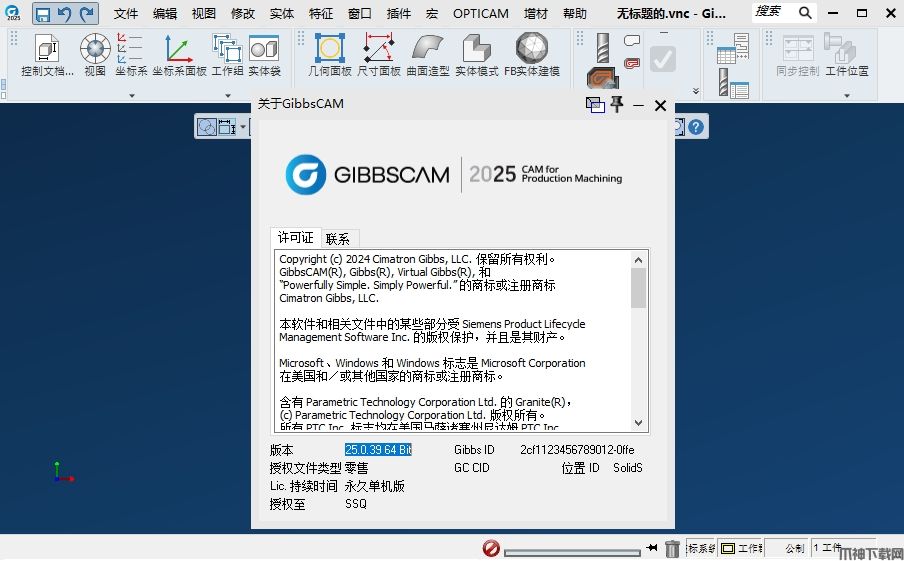Click scroll up arrow in license text
904x561 pixels.
[x=638, y=260]
